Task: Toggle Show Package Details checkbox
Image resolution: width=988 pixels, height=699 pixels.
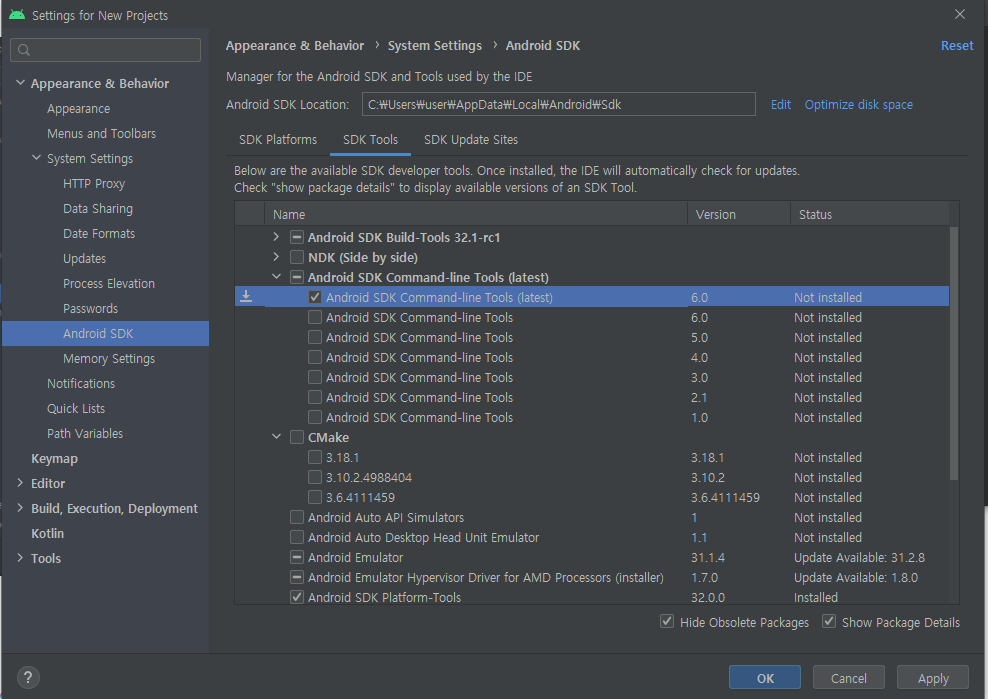Action: pyautogui.click(x=829, y=621)
